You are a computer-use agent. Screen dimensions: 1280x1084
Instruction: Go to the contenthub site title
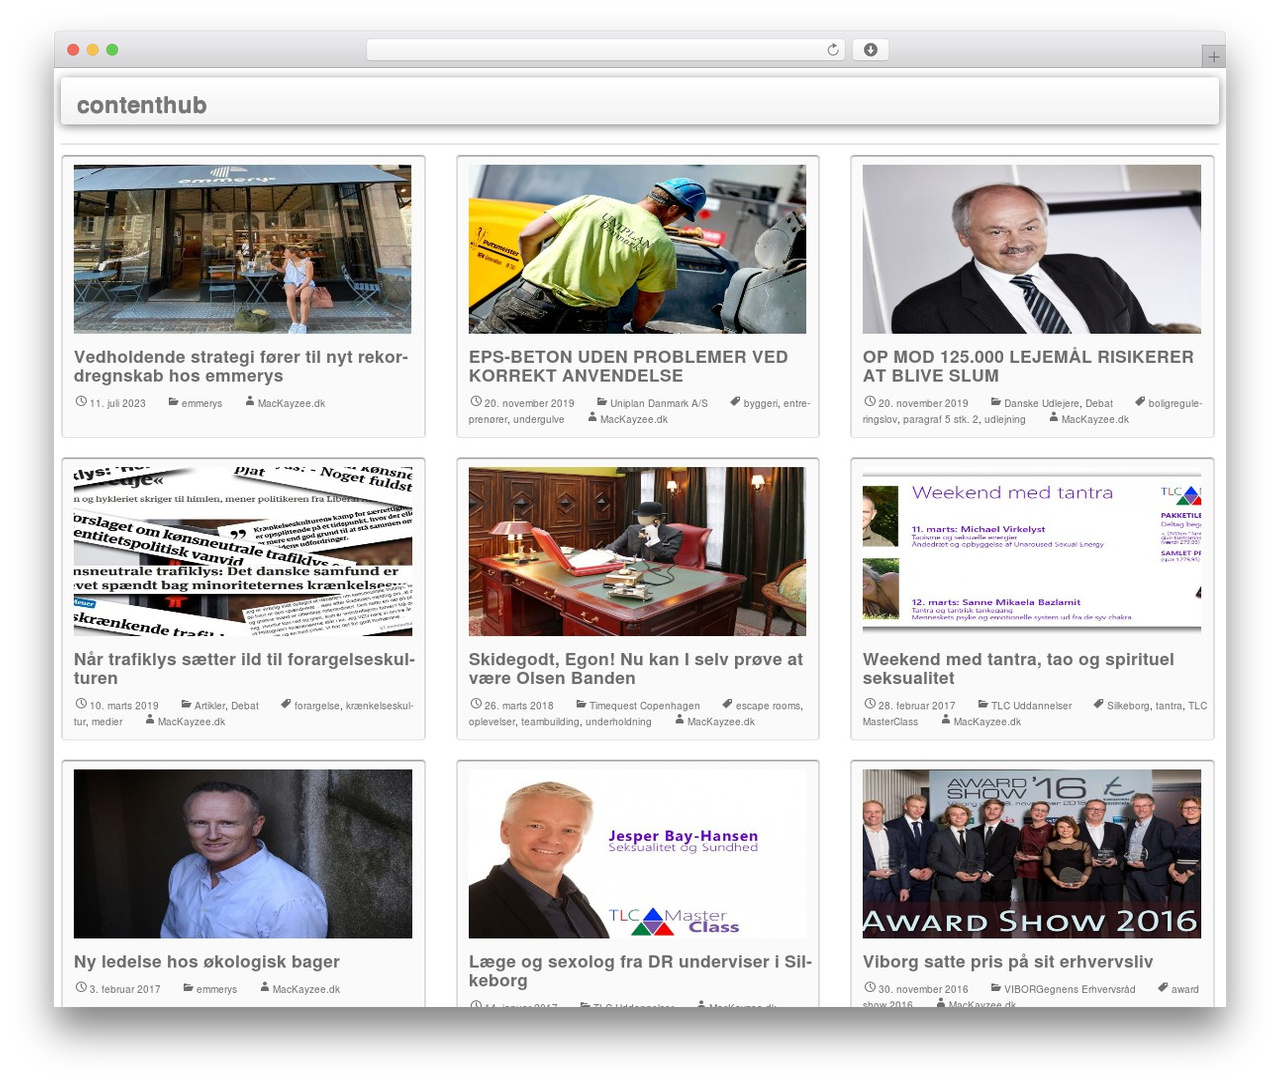pos(142,105)
